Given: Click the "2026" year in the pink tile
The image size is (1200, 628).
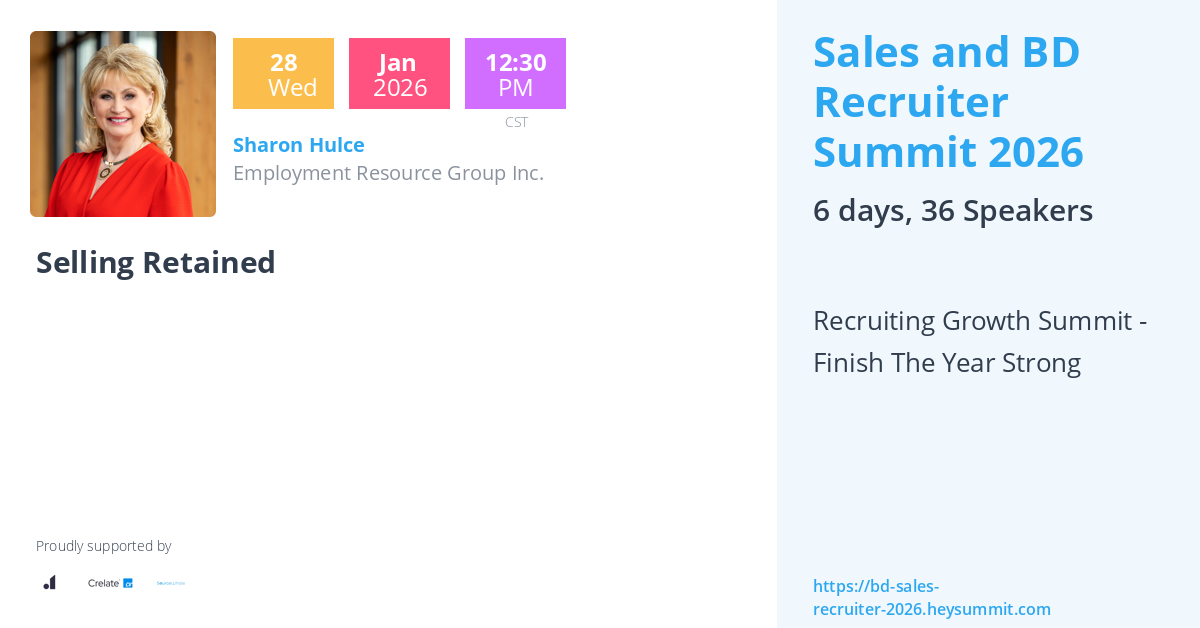Looking at the screenshot, I should [400, 88].
